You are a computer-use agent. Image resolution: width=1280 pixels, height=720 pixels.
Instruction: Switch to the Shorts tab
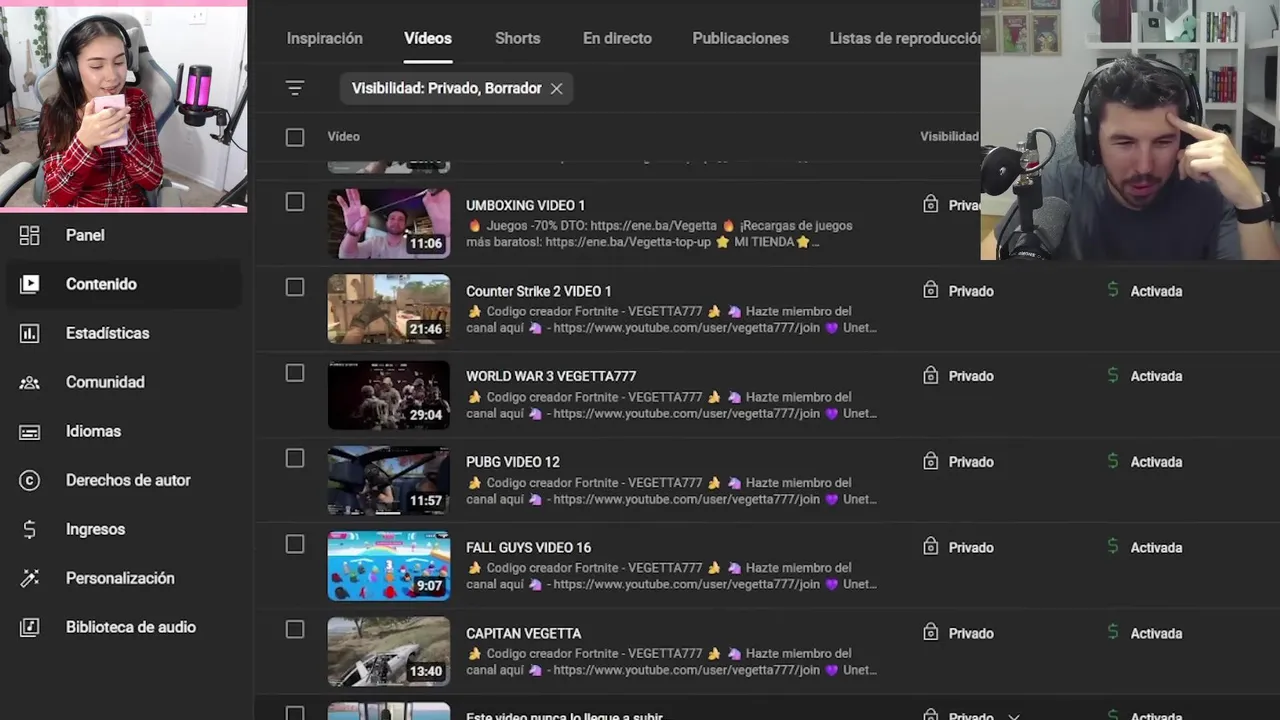click(x=517, y=38)
